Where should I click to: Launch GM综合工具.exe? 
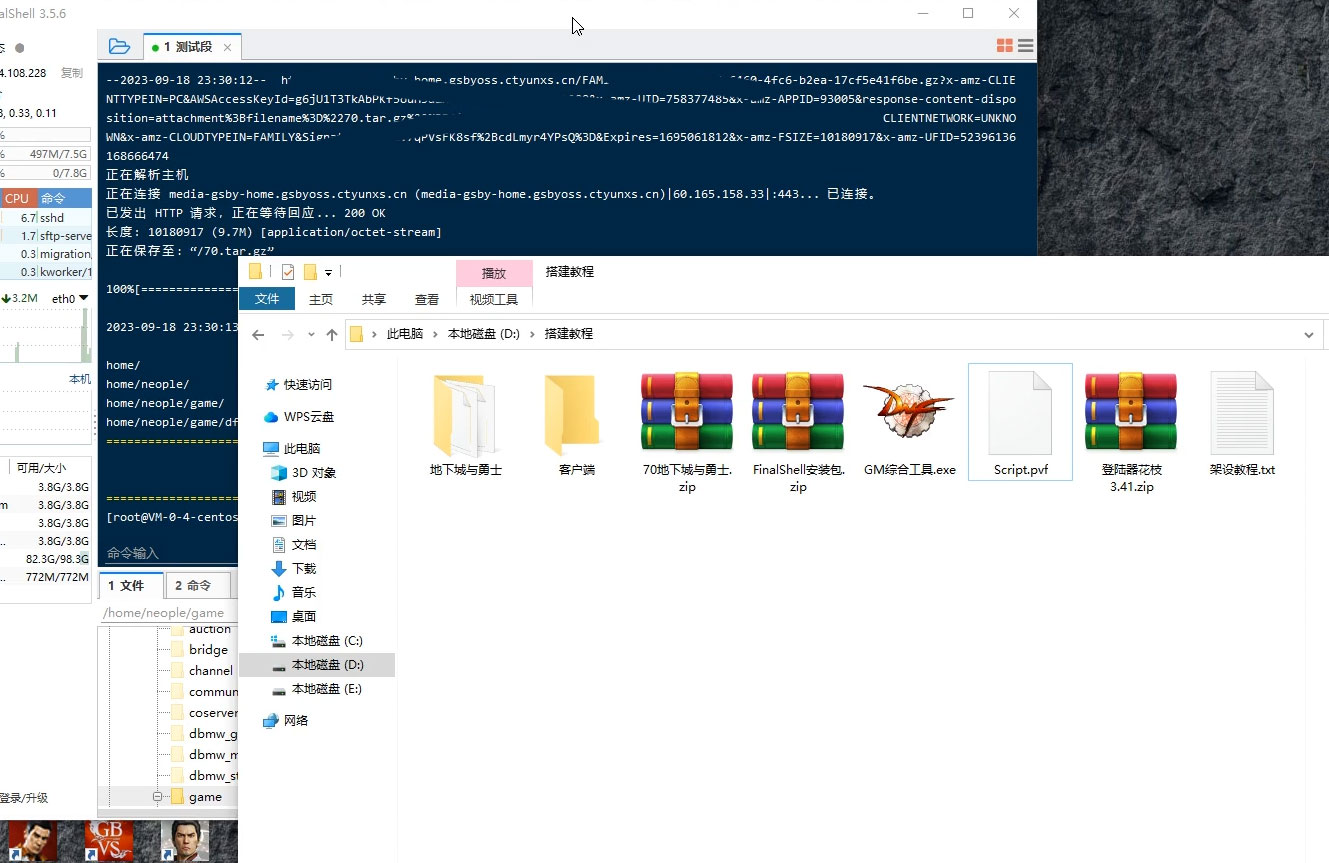pos(908,412)
